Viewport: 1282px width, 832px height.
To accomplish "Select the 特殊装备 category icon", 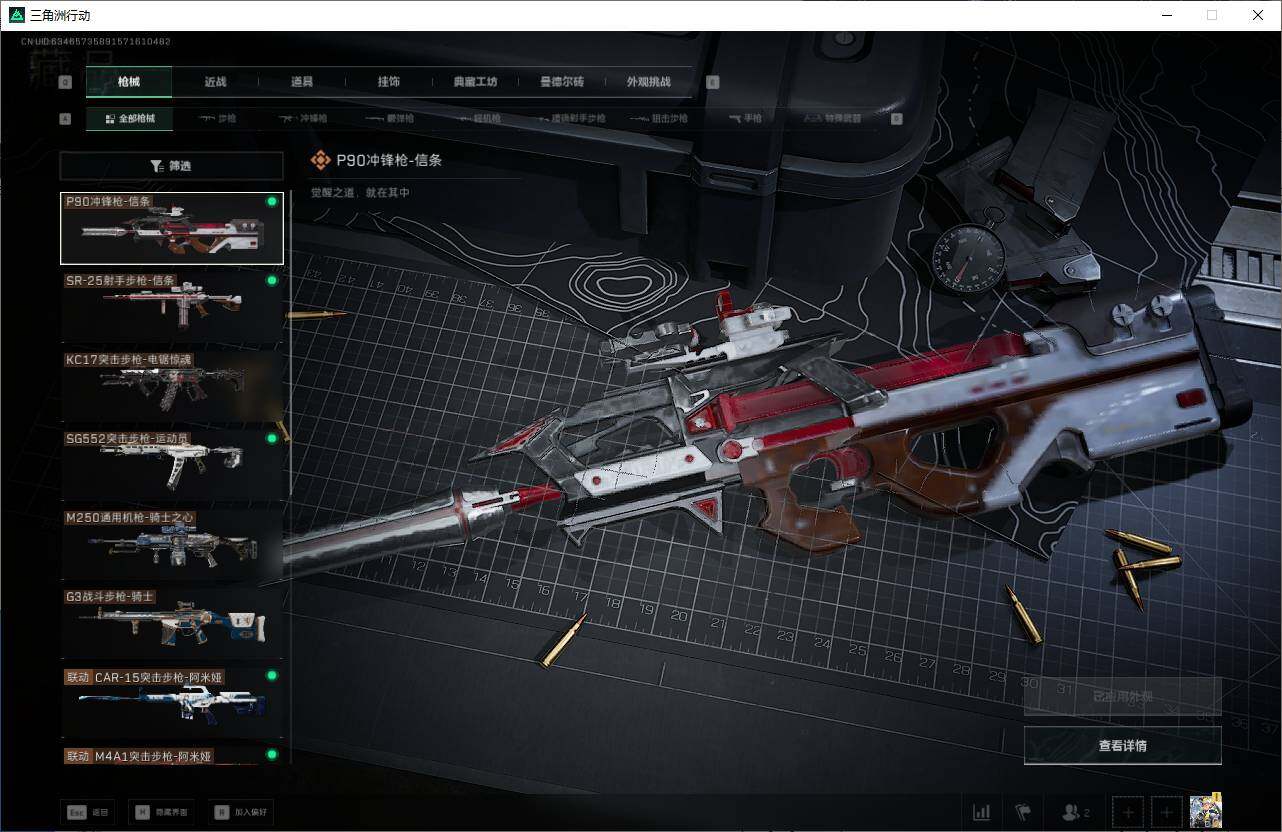I will [x=830, y=118].
